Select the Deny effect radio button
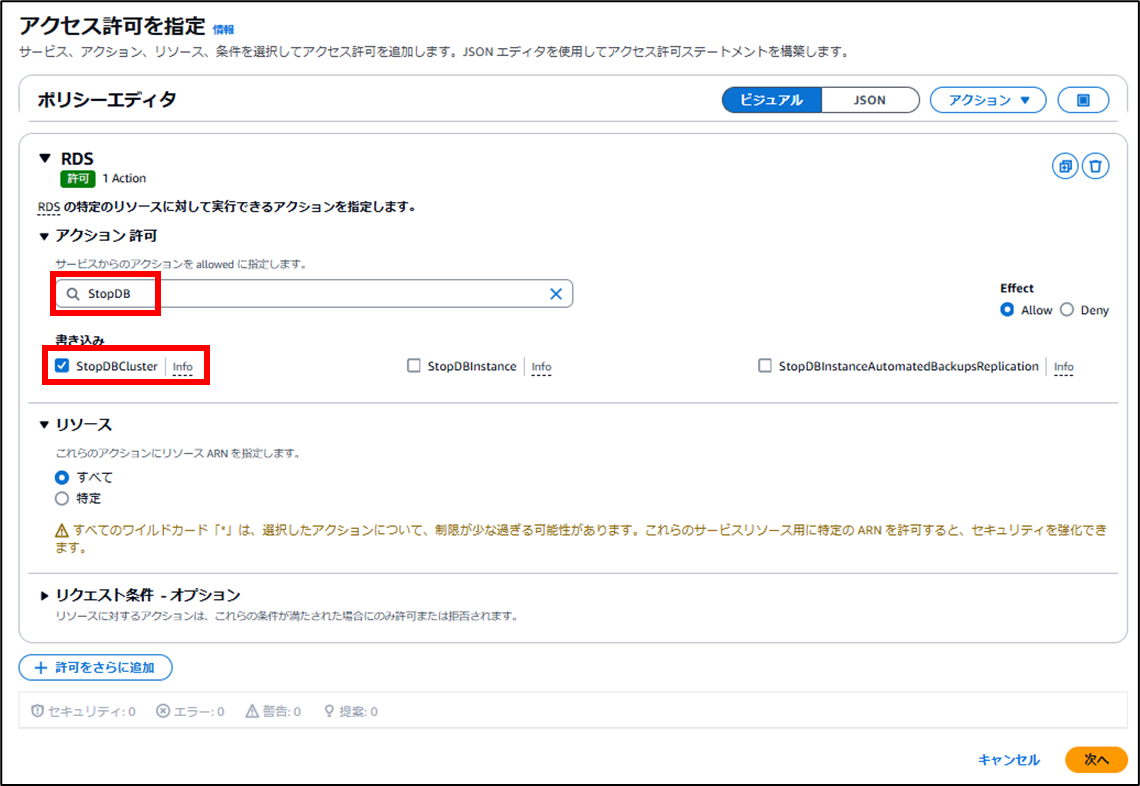Image resolution: width=1140 pixels, height=786 pixels. [x=1065, y=310]
